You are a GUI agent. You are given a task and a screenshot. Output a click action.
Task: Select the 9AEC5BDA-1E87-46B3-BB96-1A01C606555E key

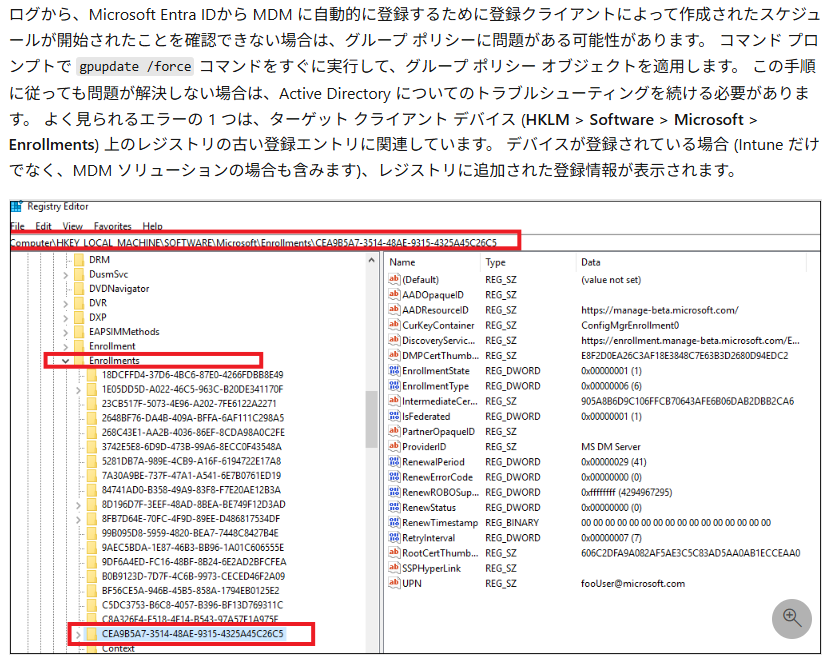pyautogui.click(x=193, y=547)
